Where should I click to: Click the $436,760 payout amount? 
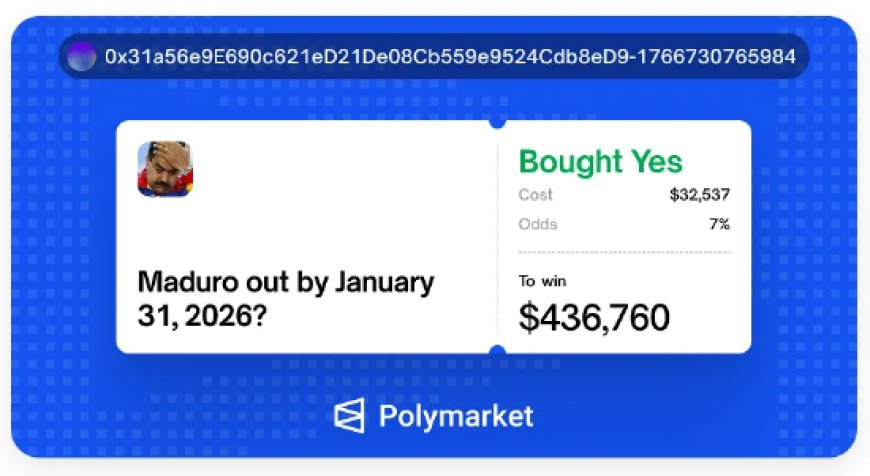coord(594,317)
